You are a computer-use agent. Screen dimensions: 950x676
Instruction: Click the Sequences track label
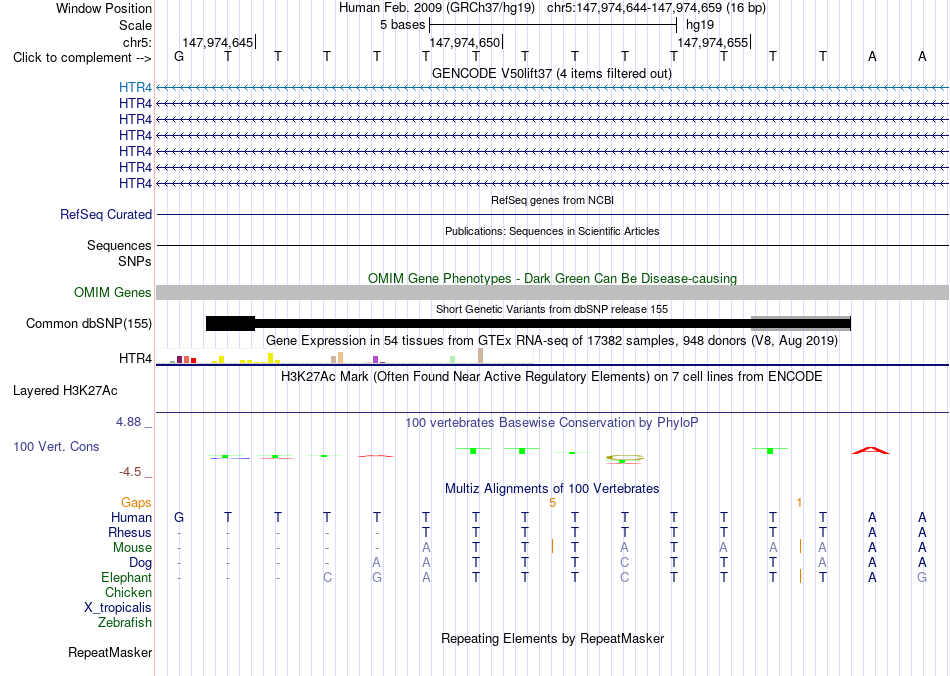click(119, 245)
